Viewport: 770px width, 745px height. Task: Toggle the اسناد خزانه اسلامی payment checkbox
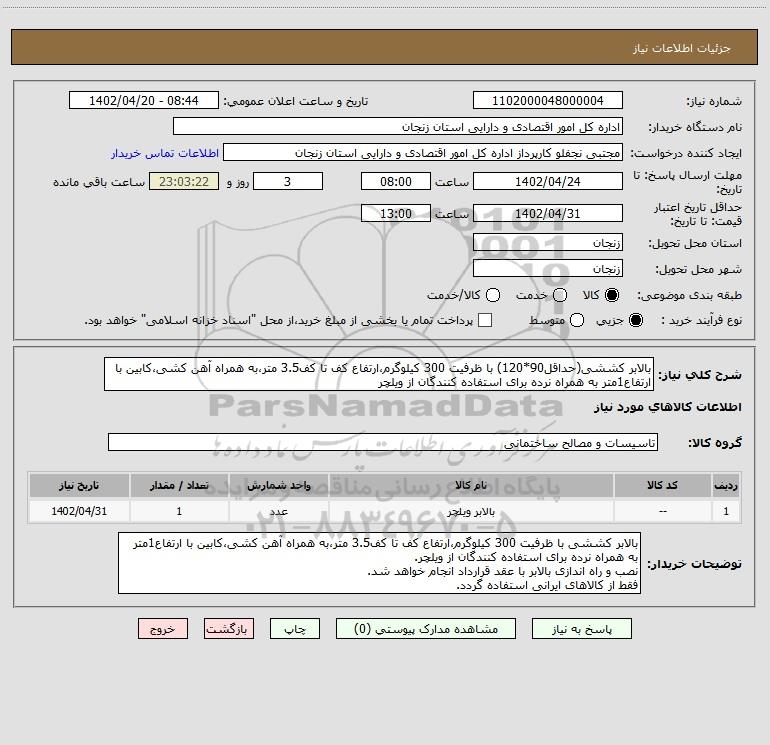pos(485,321)
